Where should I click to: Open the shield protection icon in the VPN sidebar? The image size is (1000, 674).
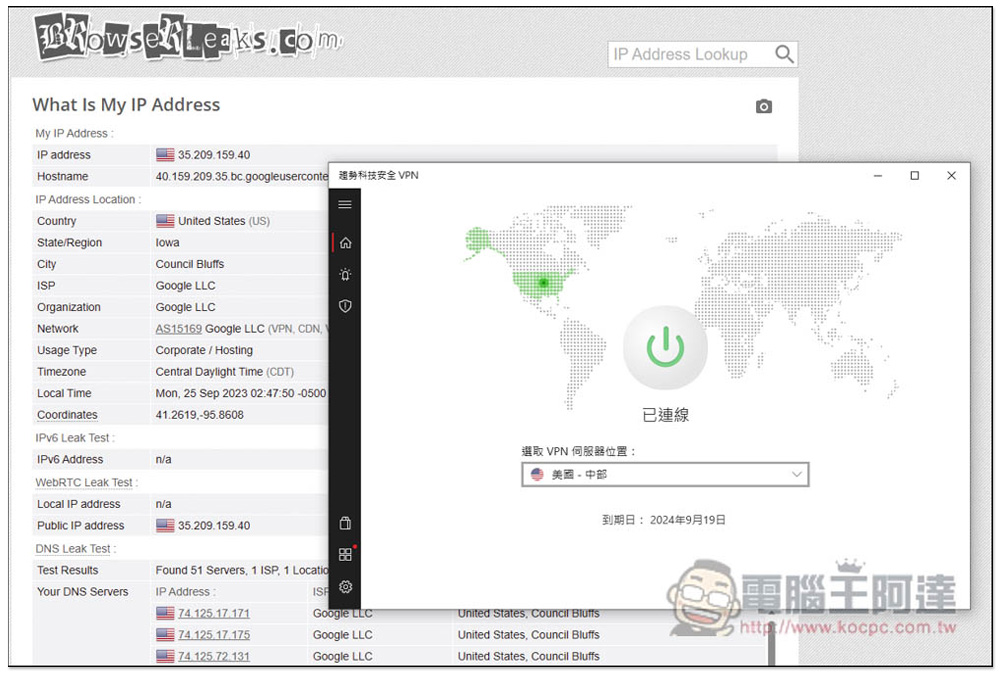tap(345, 306)
